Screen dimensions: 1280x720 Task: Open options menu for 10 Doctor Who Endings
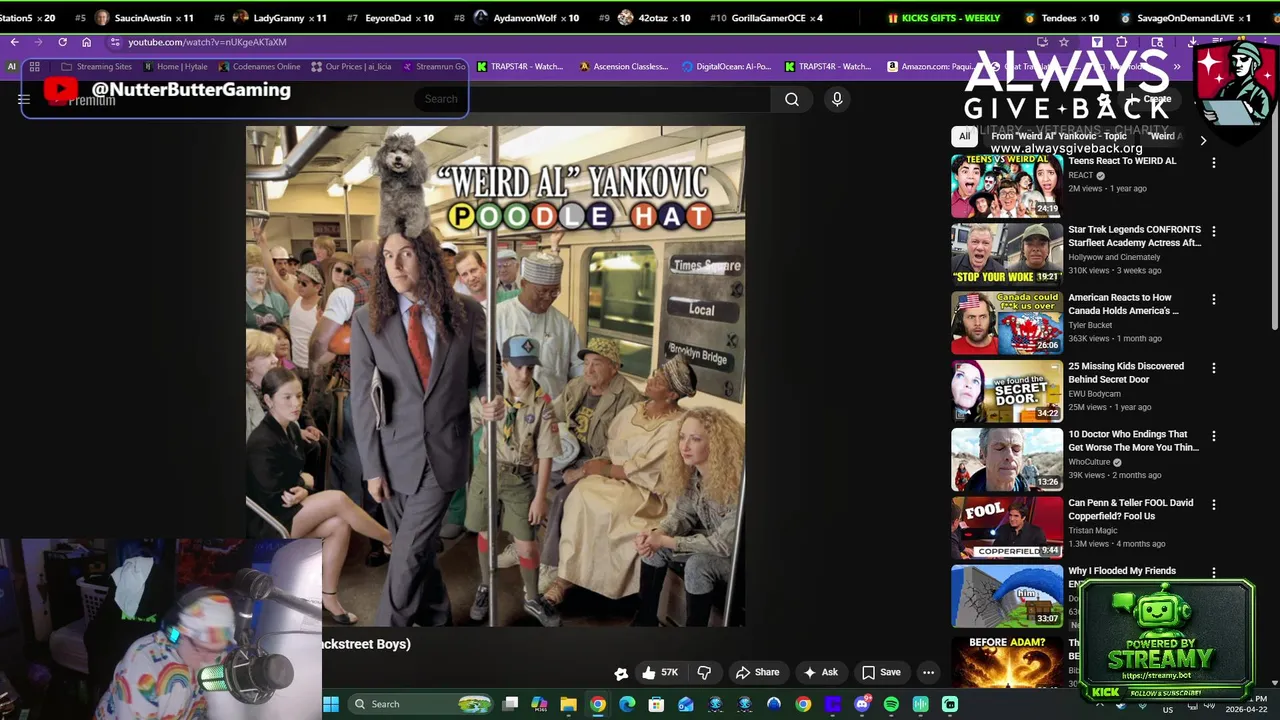point(1214,436)
